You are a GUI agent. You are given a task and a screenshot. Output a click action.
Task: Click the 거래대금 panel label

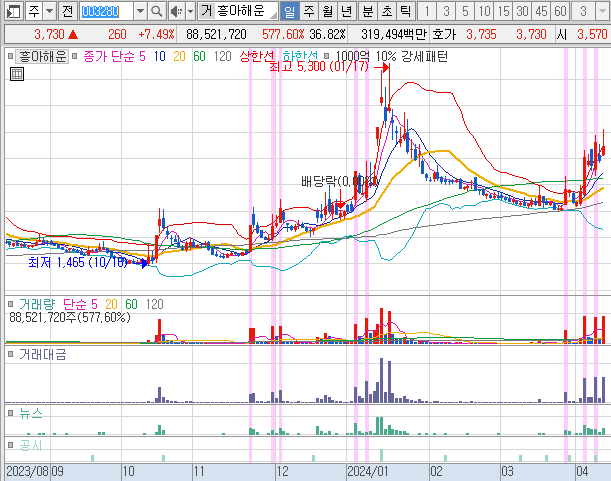click(42, 354)
